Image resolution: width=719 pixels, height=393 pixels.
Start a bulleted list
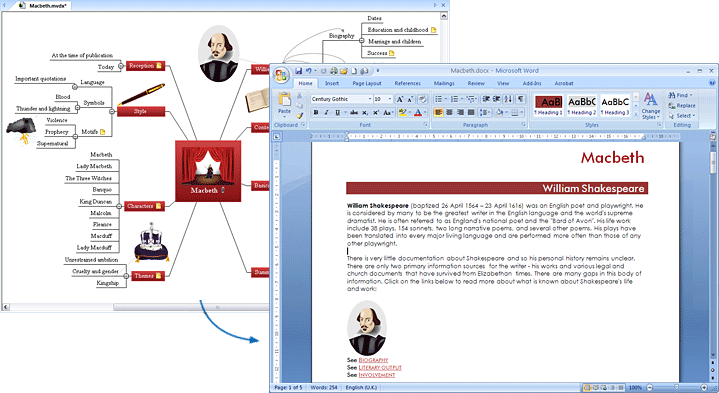439,99
